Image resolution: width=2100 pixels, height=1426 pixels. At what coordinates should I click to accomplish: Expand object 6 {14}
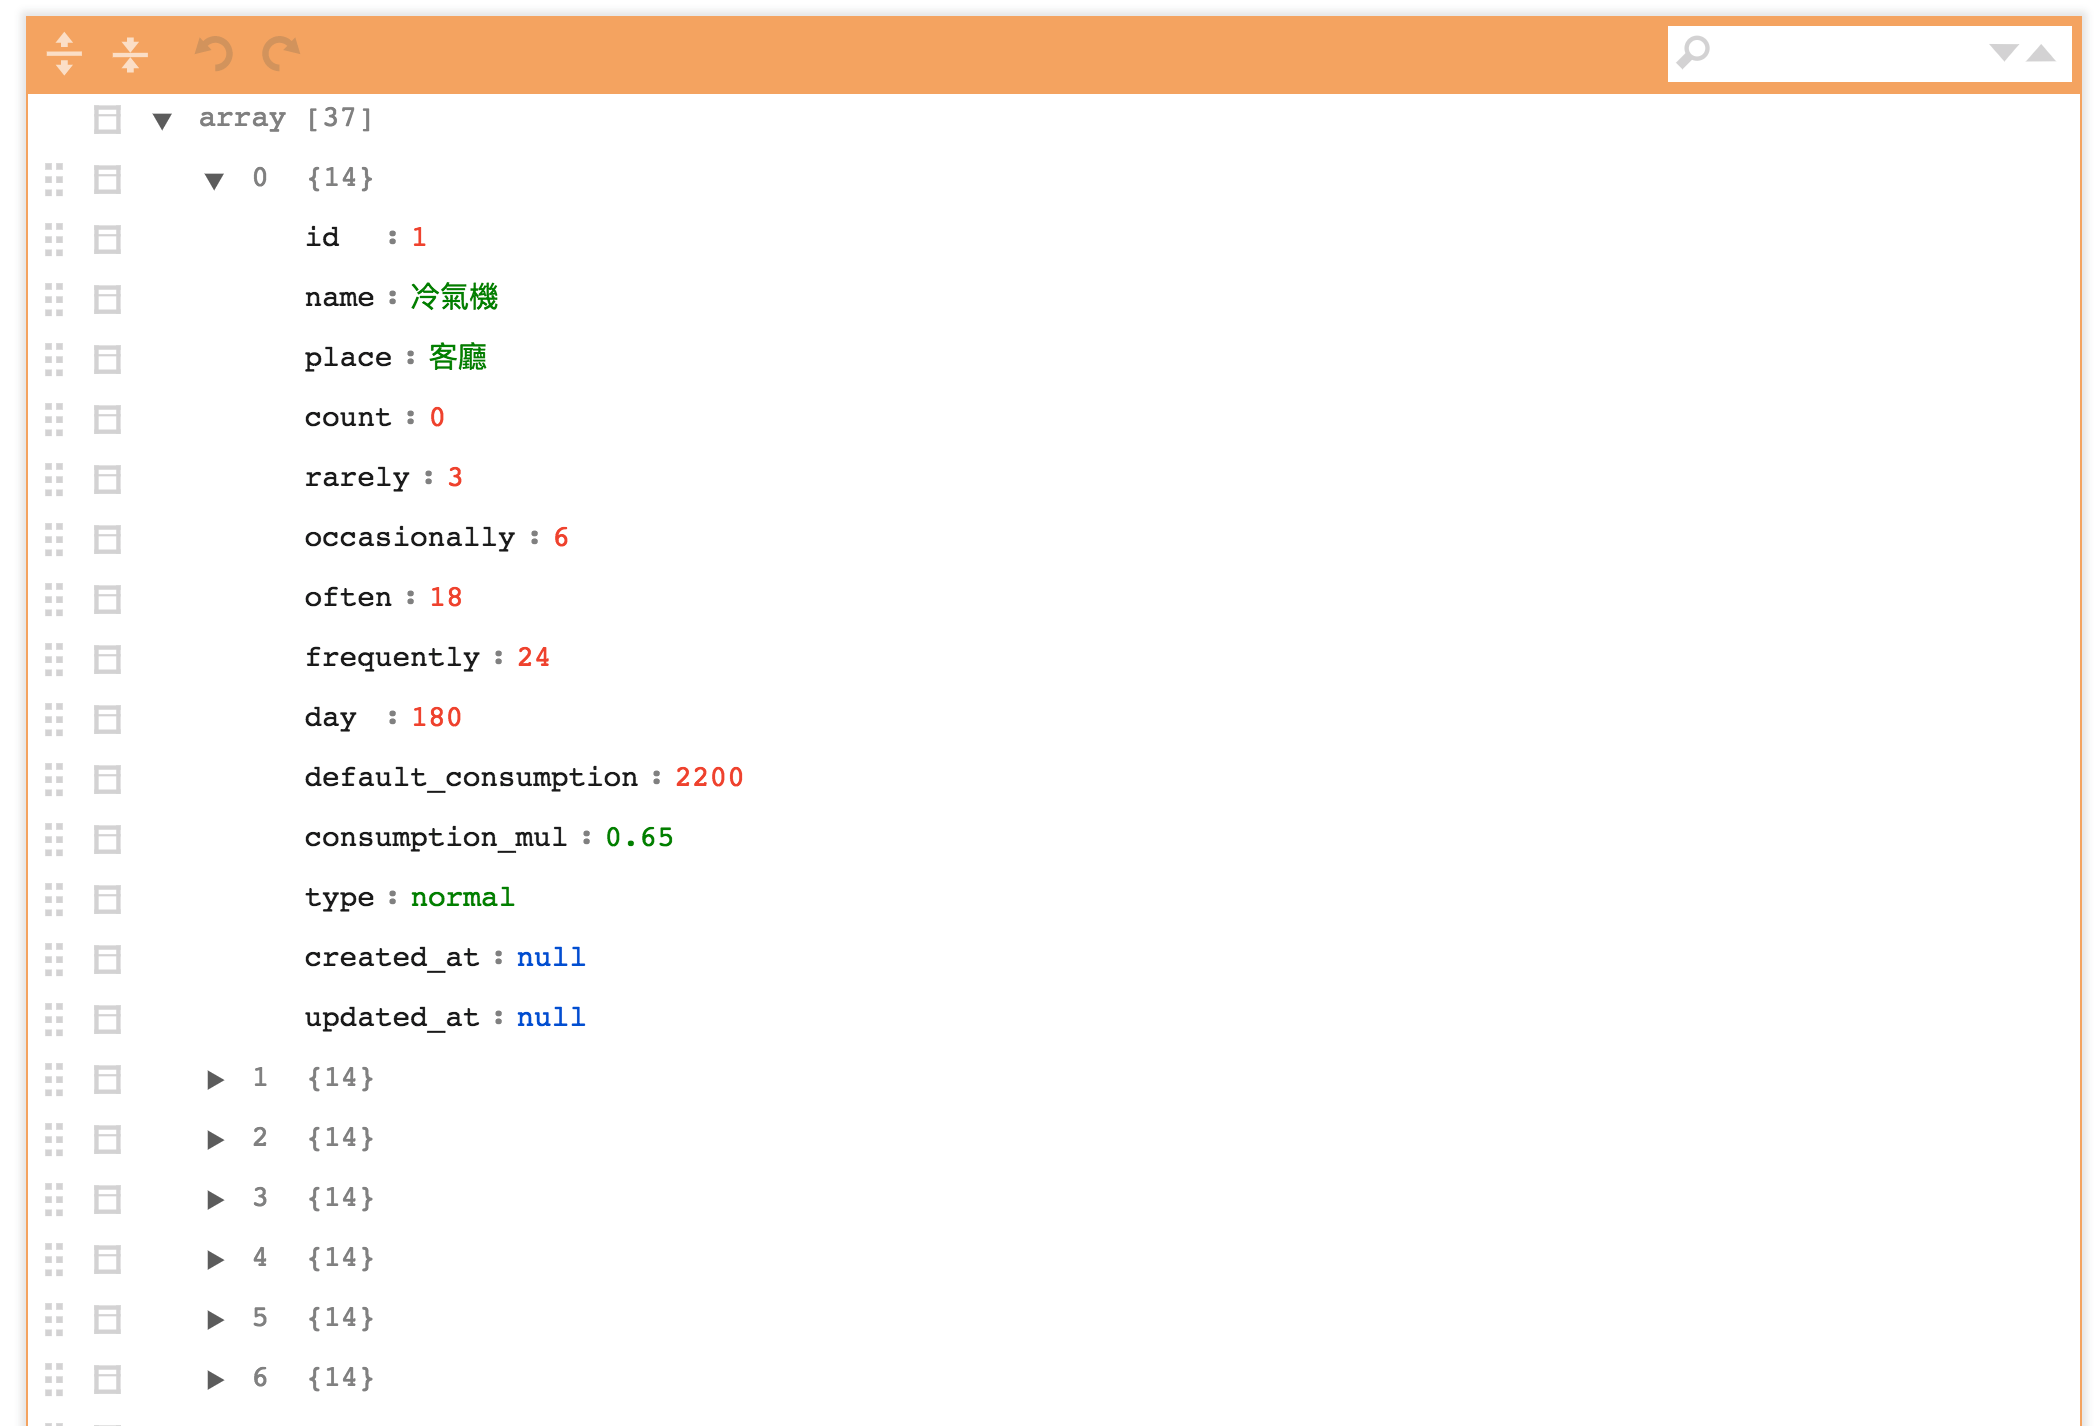tap(215, 1379)
